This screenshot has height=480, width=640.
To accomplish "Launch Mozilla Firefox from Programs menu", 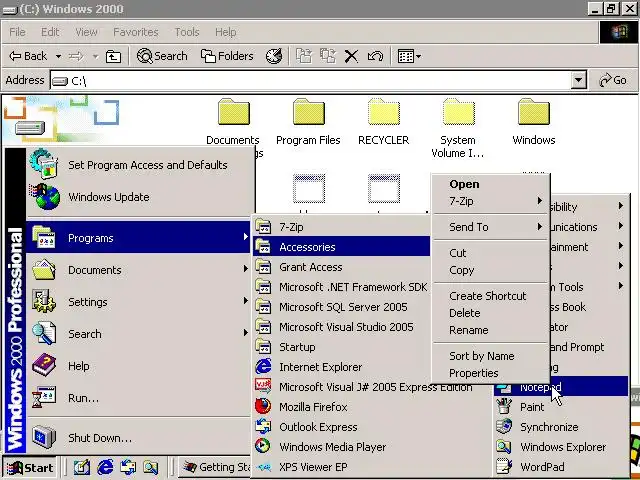I will coord(371,407).
